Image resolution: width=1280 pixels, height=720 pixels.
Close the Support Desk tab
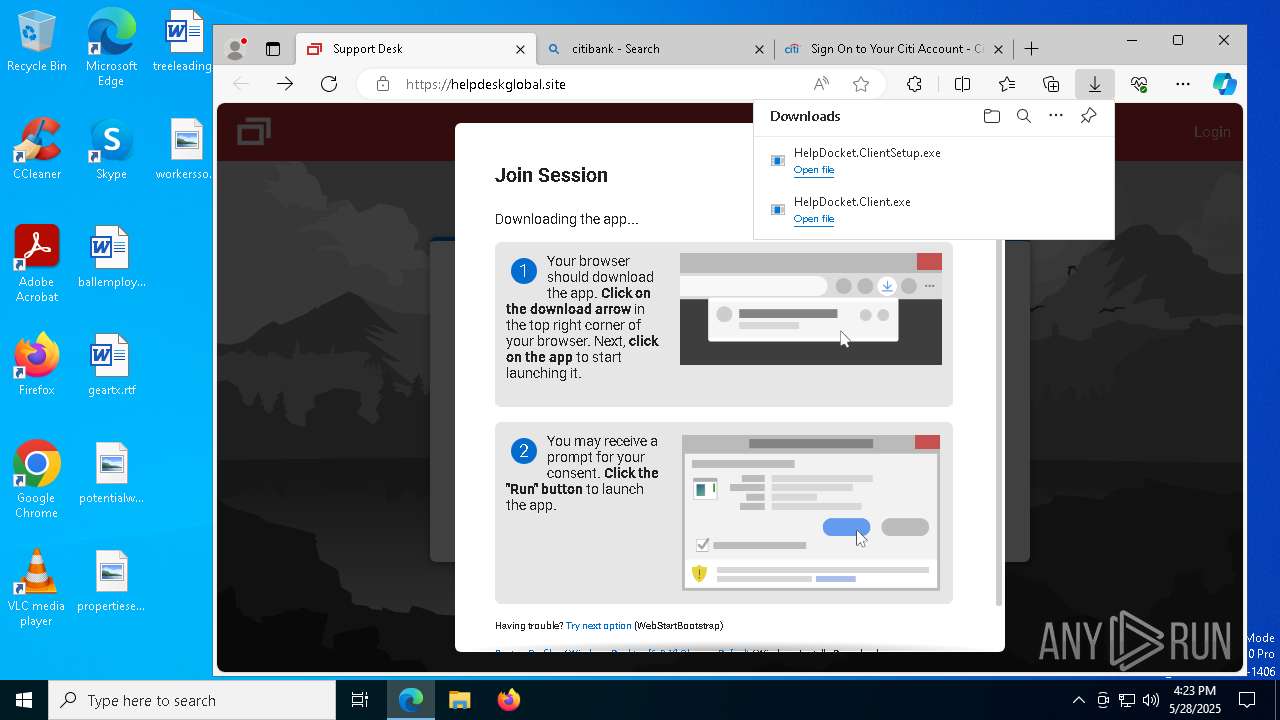pyautogui.click(x=520, y=49)
